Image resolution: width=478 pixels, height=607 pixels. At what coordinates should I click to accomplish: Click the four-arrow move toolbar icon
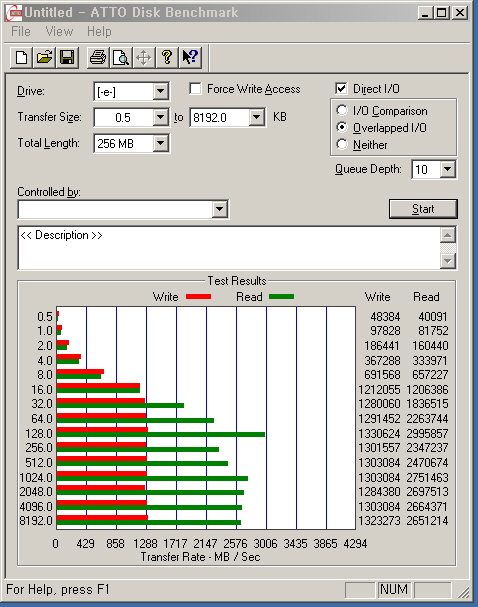pyautogui.click(x=144, y=58)
